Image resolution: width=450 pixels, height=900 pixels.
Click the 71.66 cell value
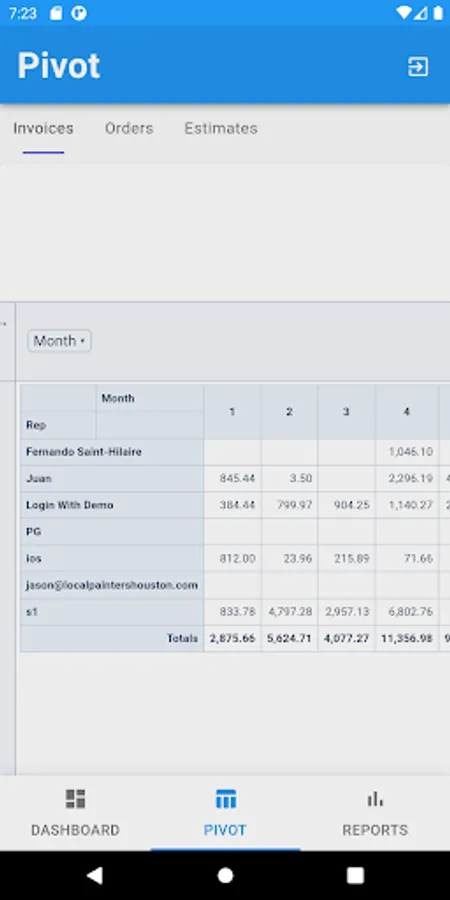418,558
